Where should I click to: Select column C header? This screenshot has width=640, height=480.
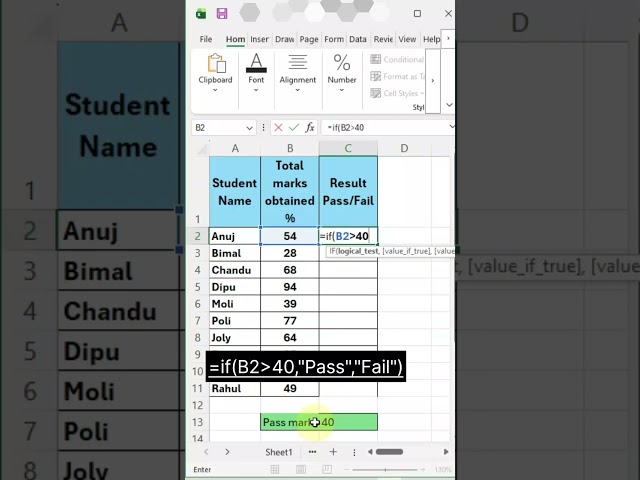click(348, 149)
